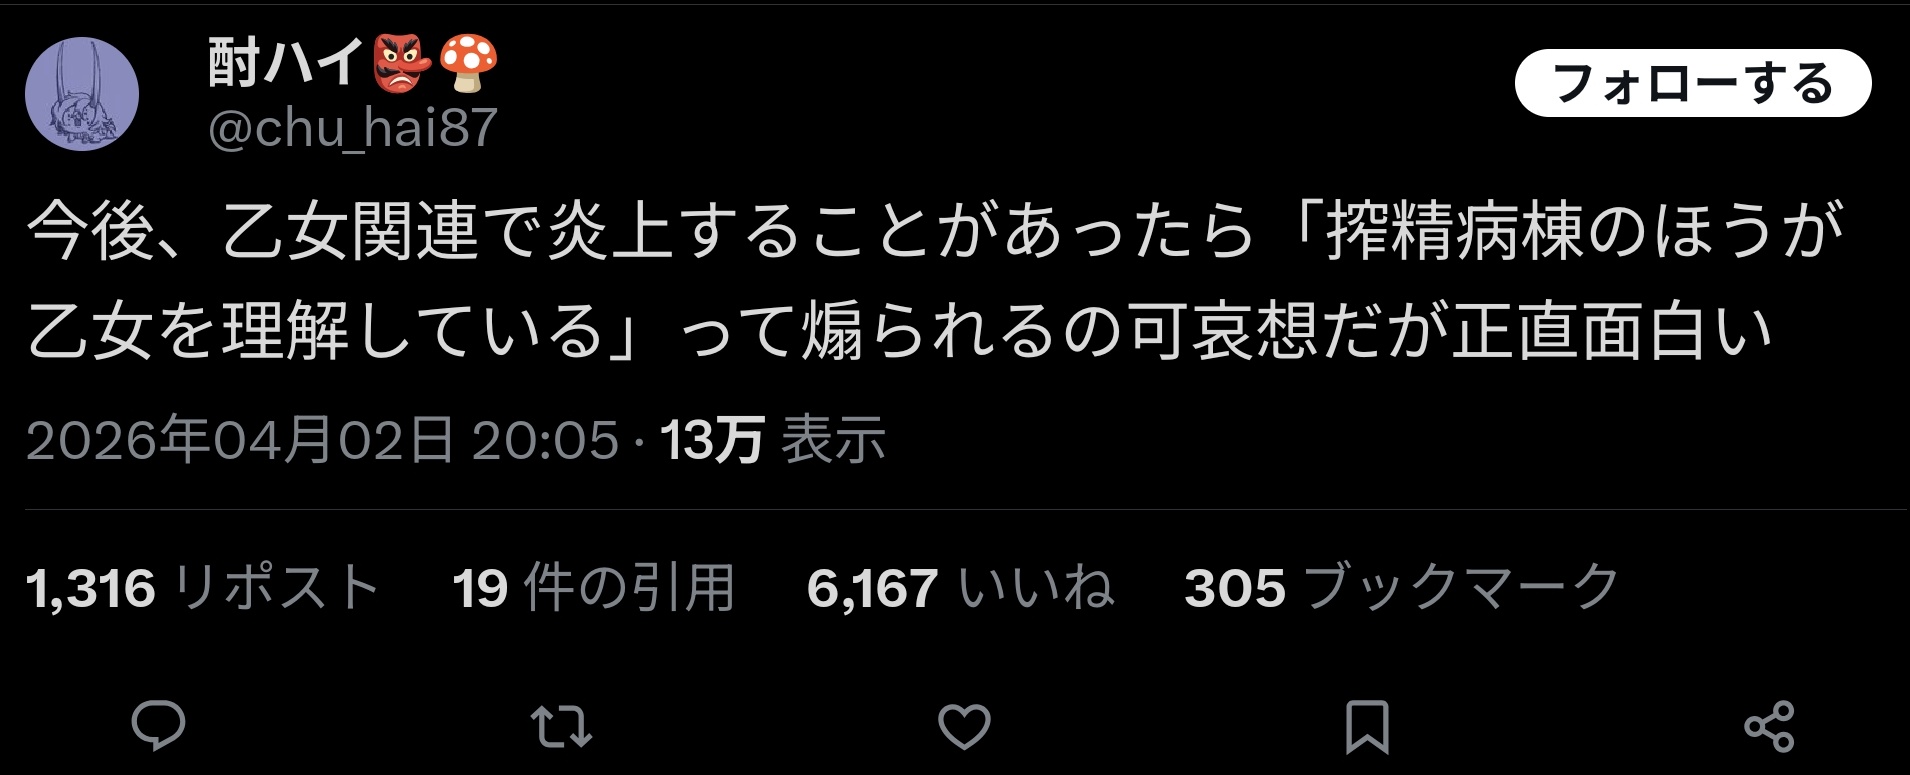The height and width of the screenshot is (775, 1910).
Task: Show the 1,316 リポスト list
Action: click(x=203, y=587)
